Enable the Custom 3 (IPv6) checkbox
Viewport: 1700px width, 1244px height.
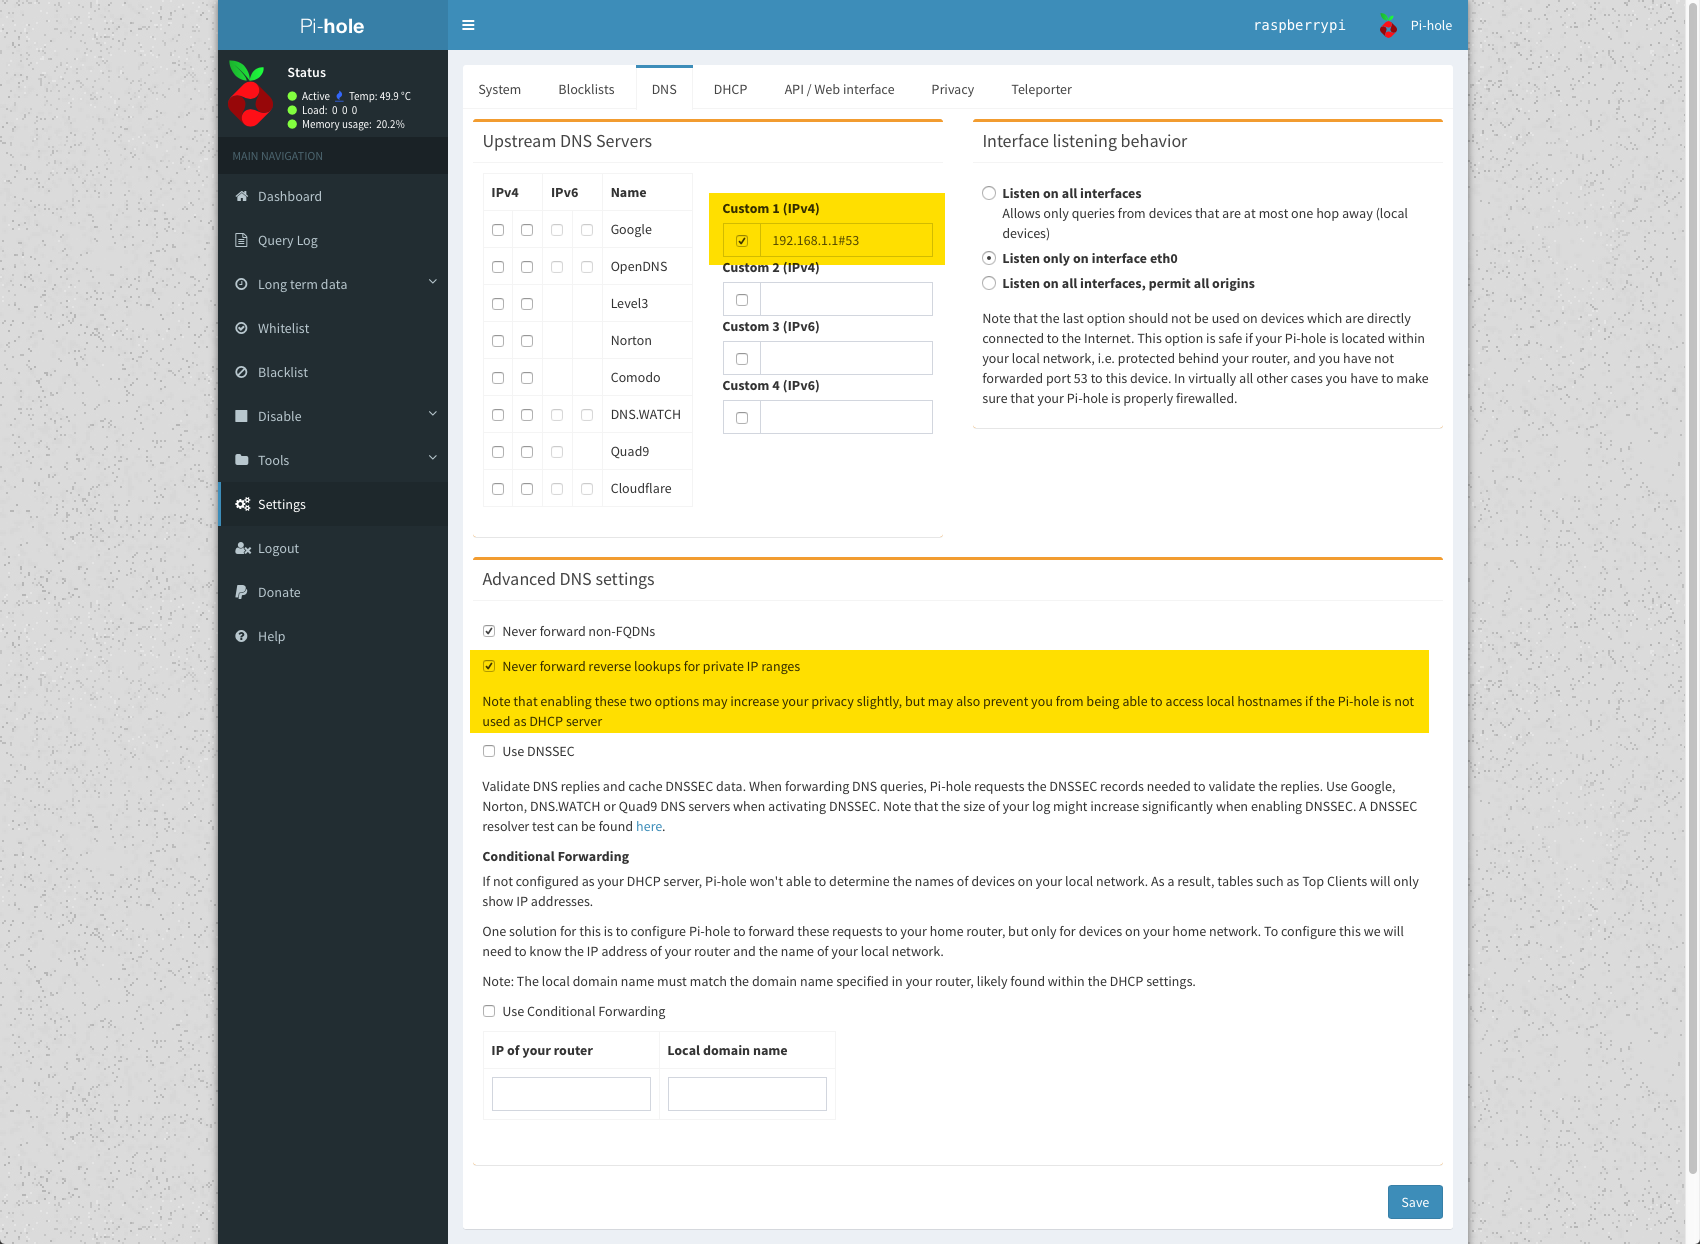pyautogui.click(x=742, y=359)
